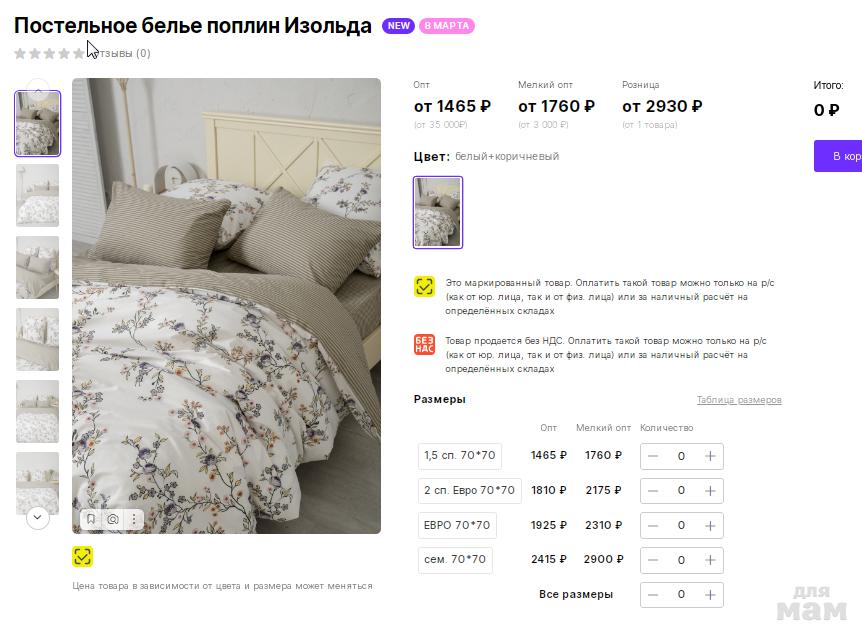The height and width of the screenshot is (635, 862).
Task: Click the pink '8 МАРТА' badge
Action: tap(447, 26)
